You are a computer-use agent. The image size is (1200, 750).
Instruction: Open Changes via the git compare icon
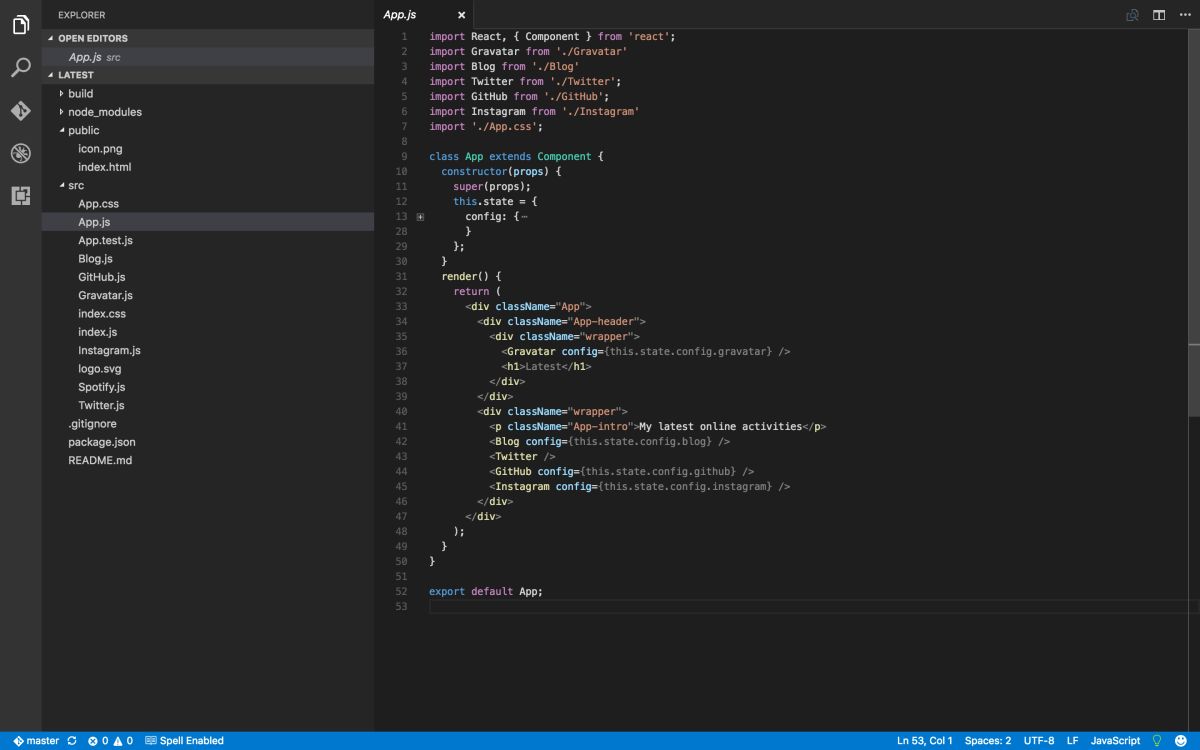click(x=1132, y=15)
